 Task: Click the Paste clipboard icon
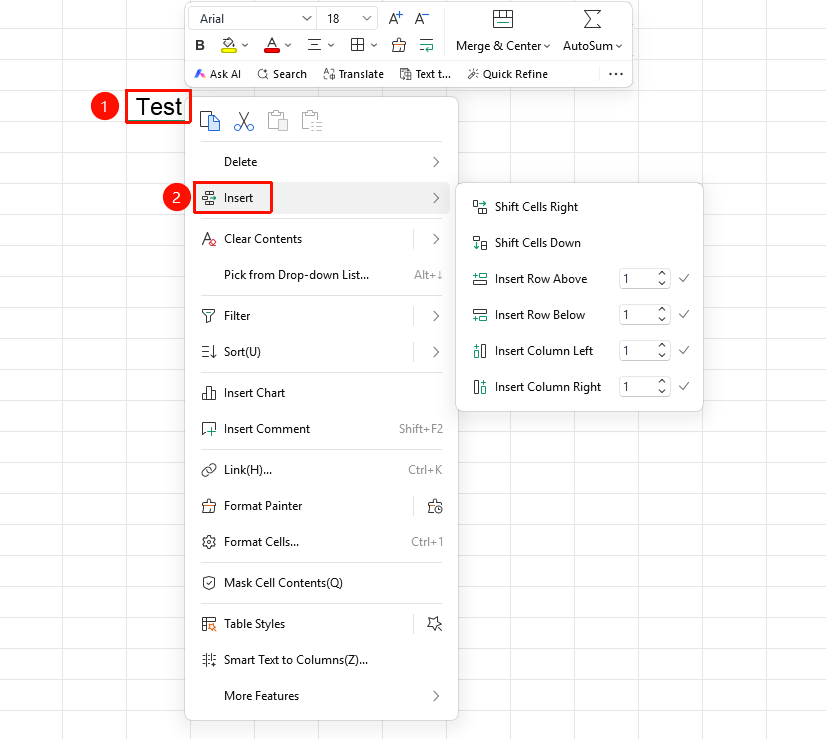pos(278,121)
